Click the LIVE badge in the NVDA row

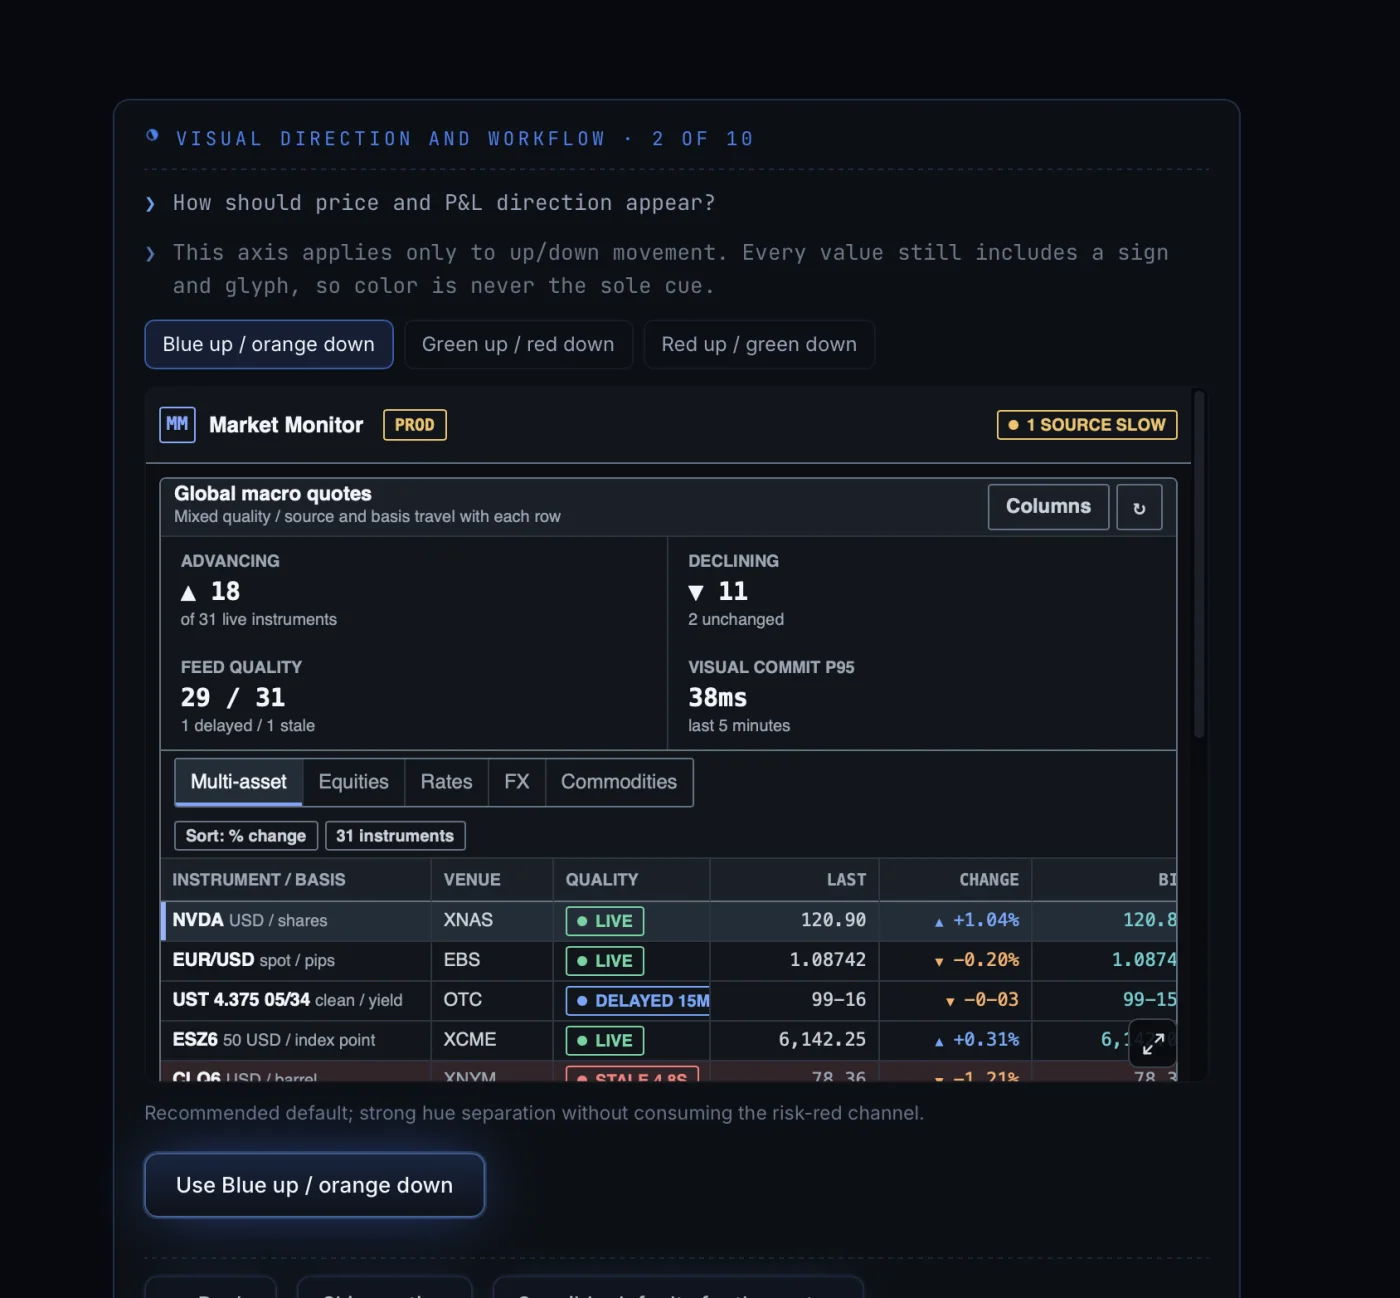click(605, 921)
